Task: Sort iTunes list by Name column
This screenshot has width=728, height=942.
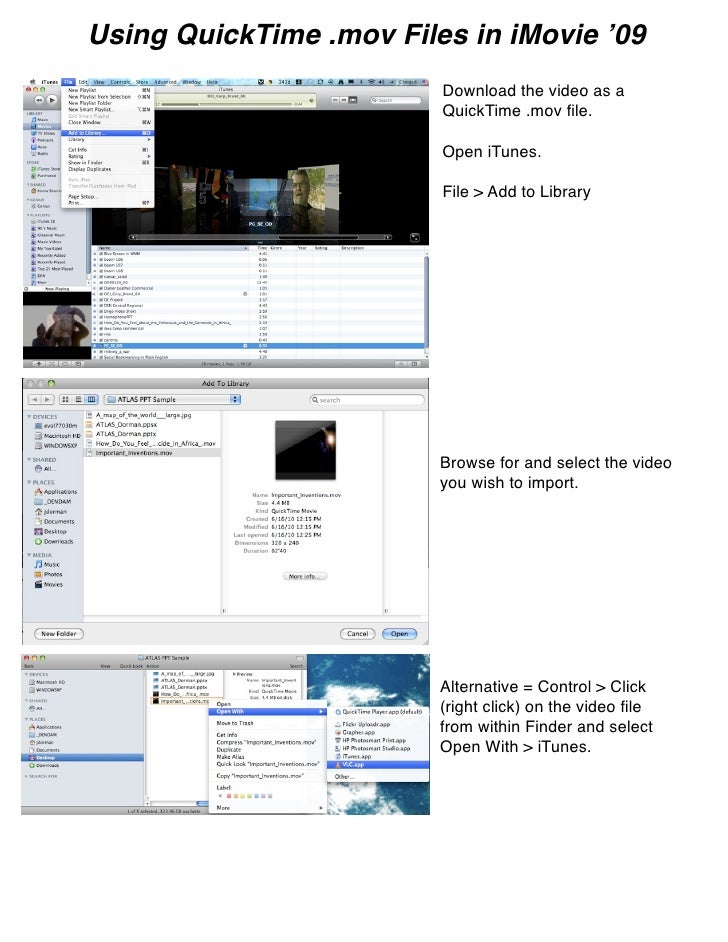Action: coord(172,248)
